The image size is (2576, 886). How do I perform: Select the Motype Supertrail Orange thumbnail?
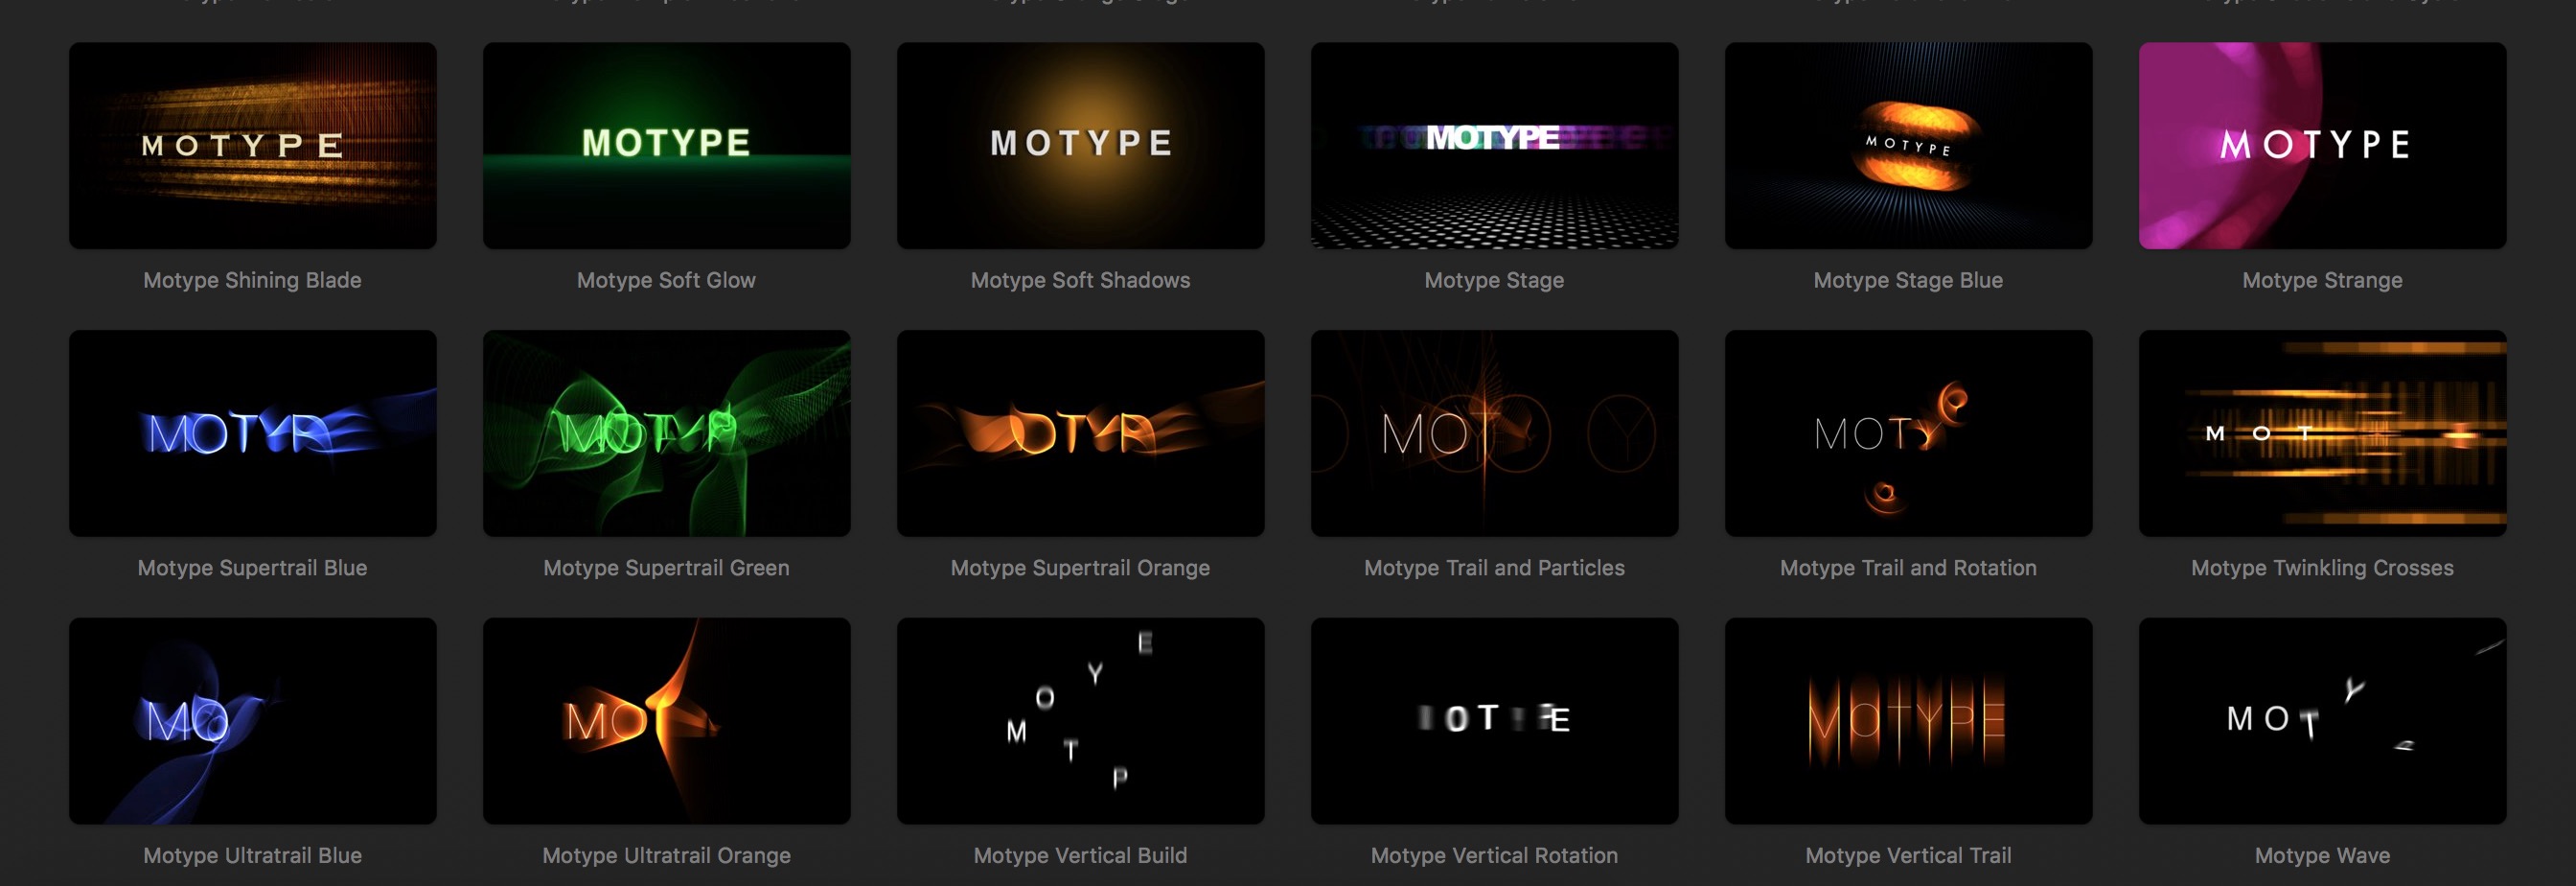point(1081,433)
